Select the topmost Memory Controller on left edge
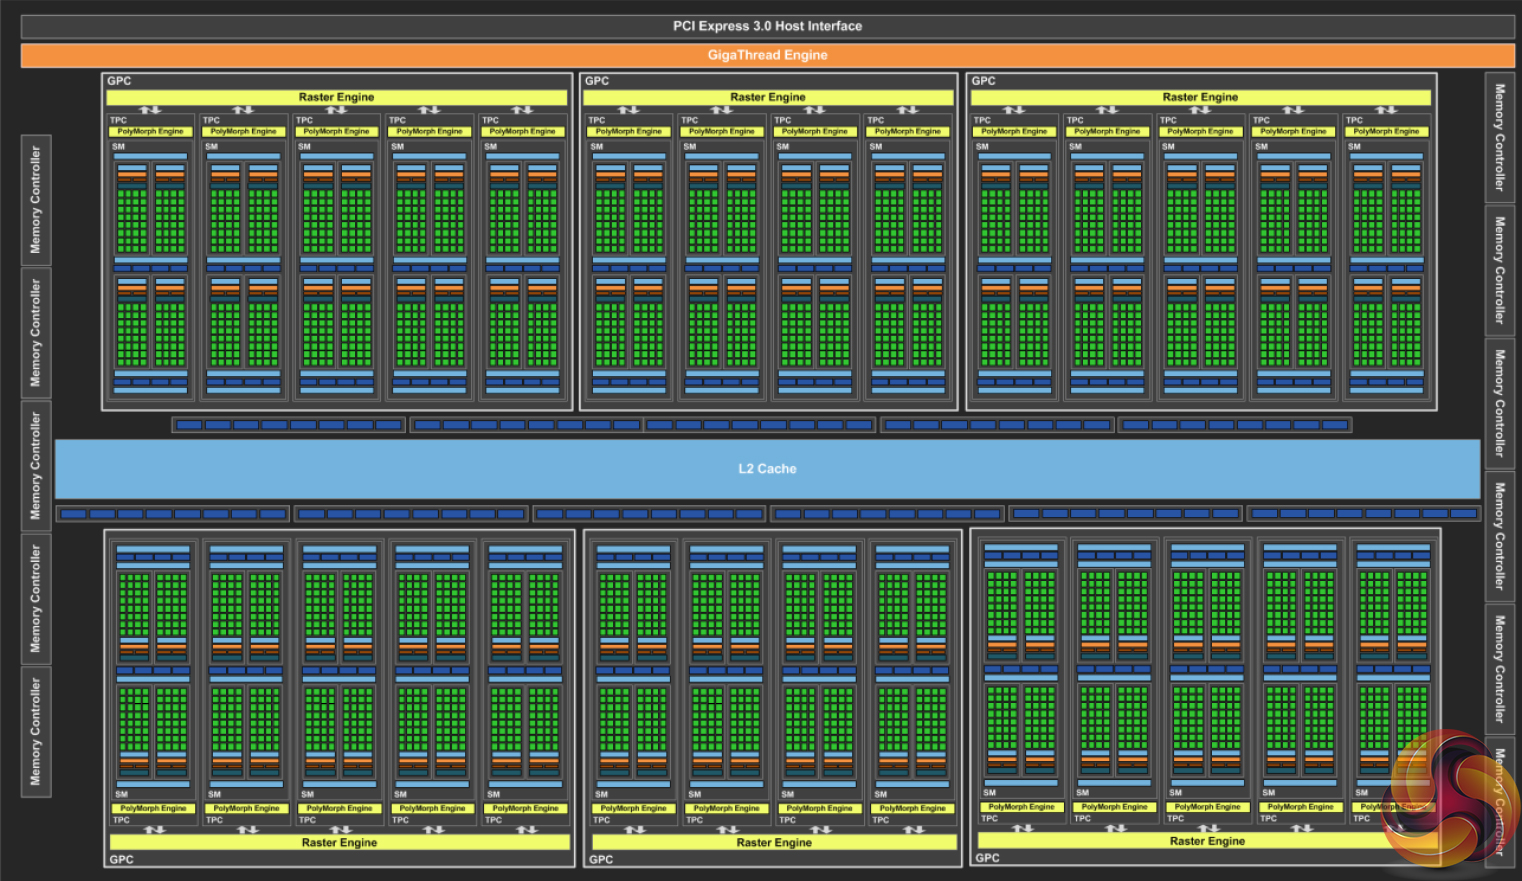Image resolution: width=1522 pixels, height=881 pixels. point(36,200)
